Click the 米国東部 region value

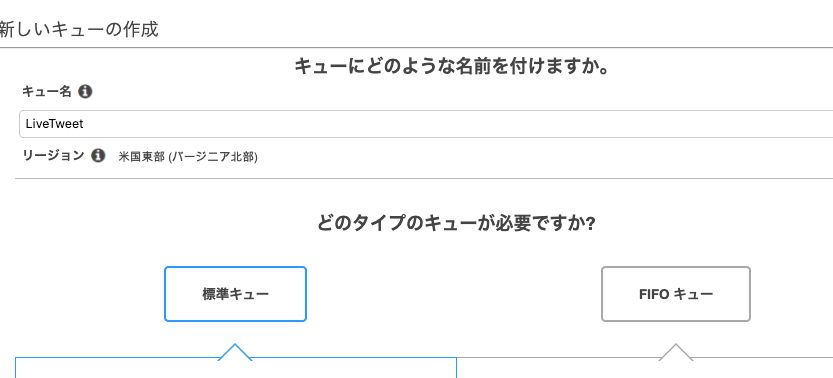click(141, 158)
